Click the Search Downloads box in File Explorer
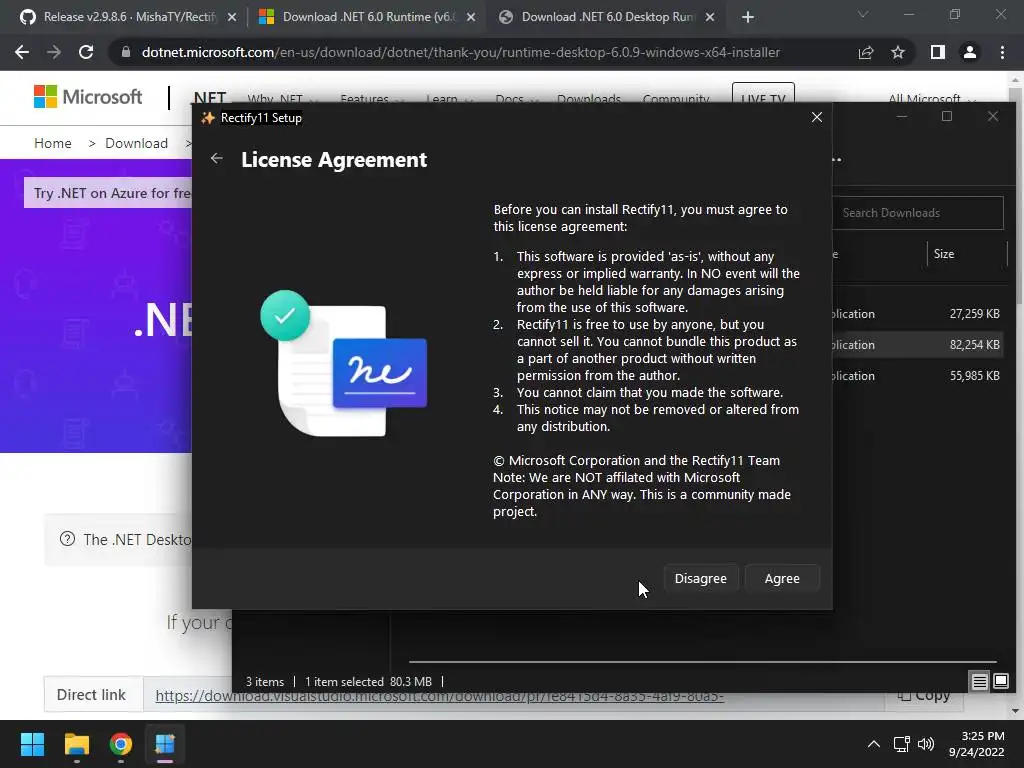 [x=918, y=213]
